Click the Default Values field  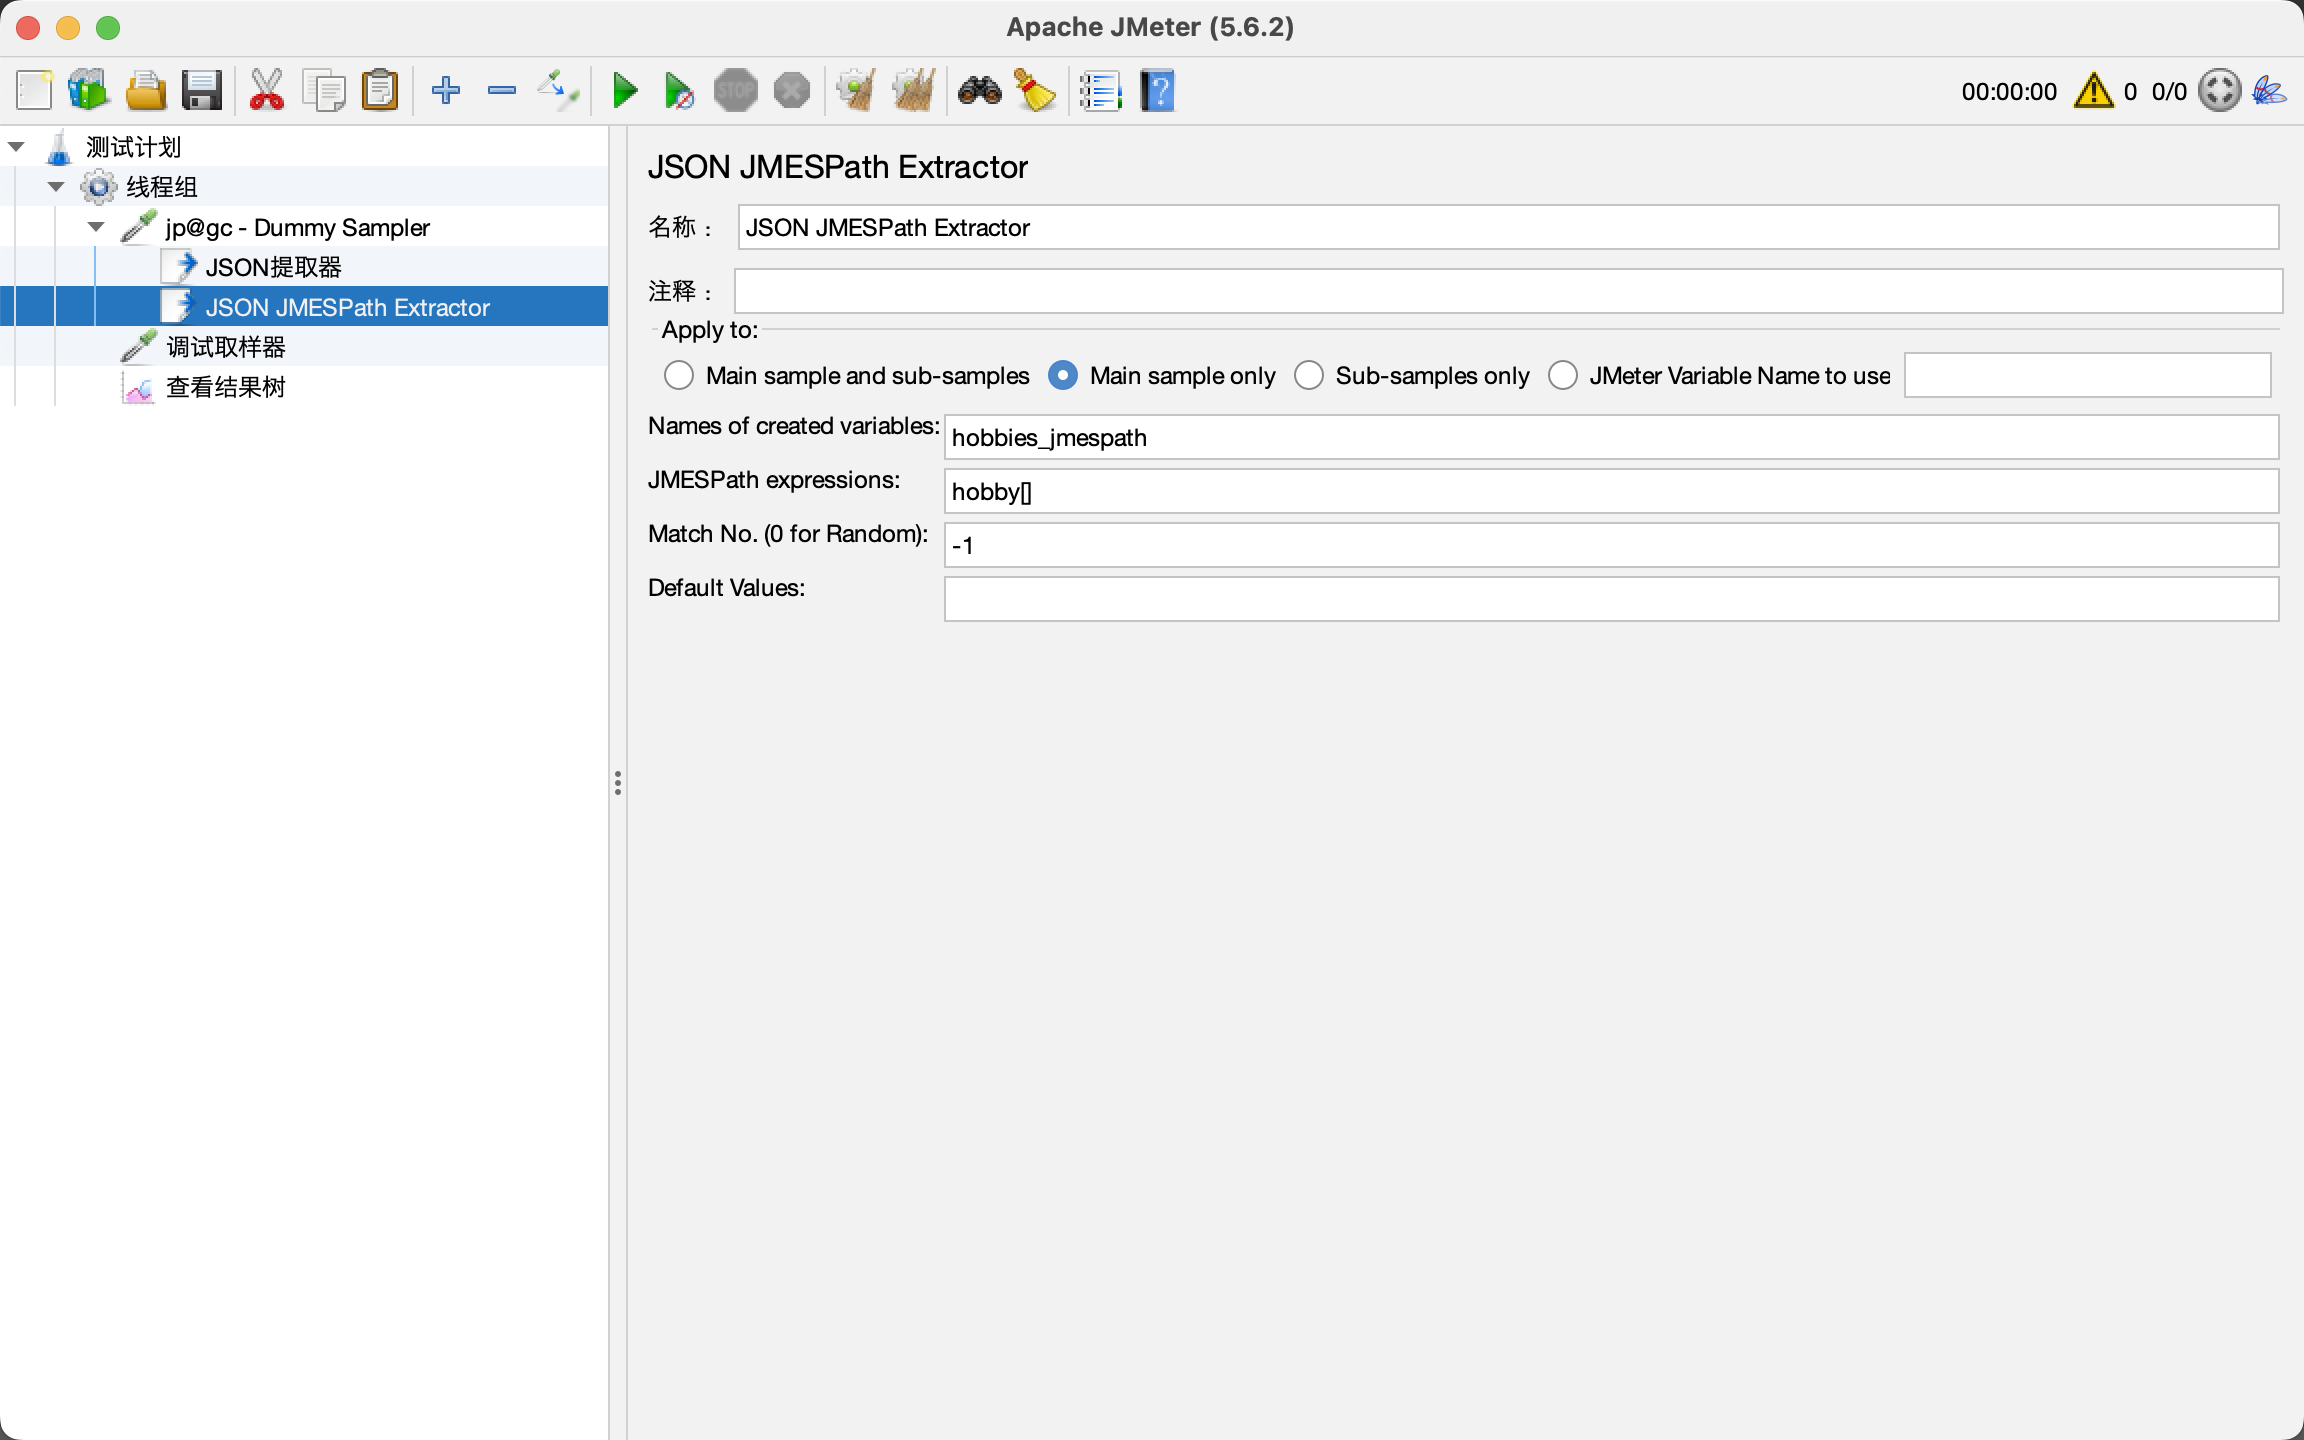click(1611, 599)
